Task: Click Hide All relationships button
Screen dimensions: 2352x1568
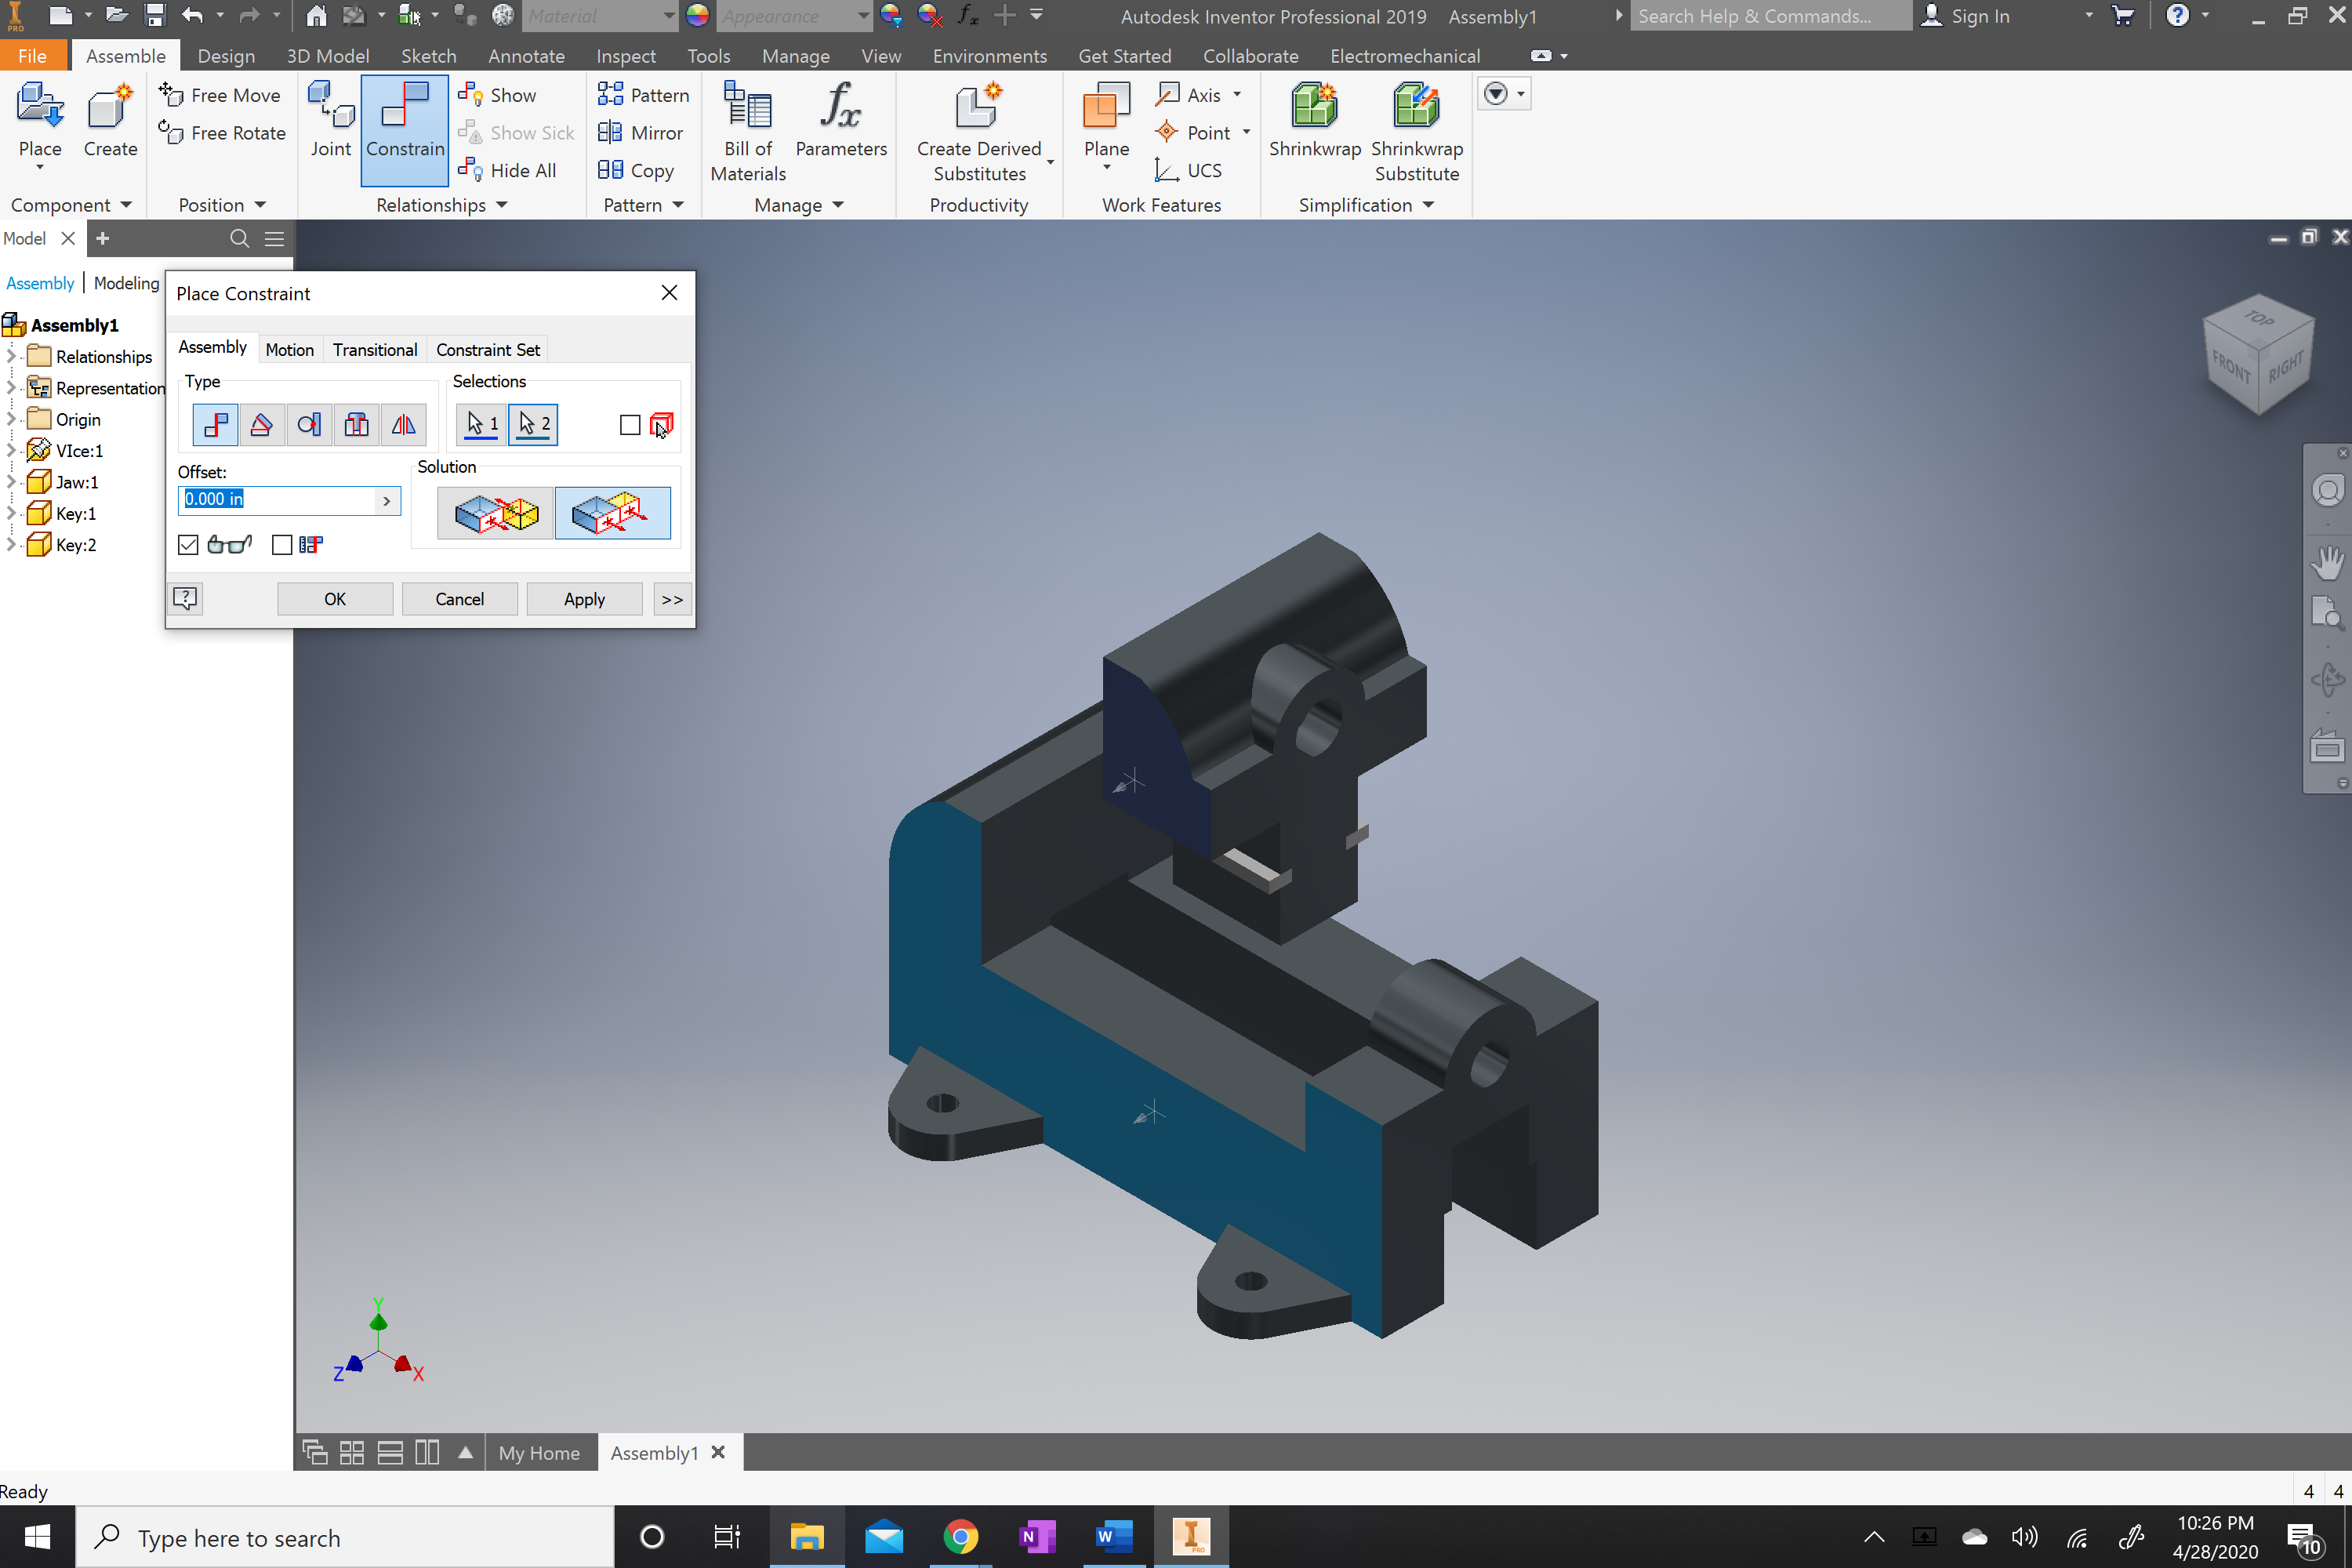Action: 507,170
